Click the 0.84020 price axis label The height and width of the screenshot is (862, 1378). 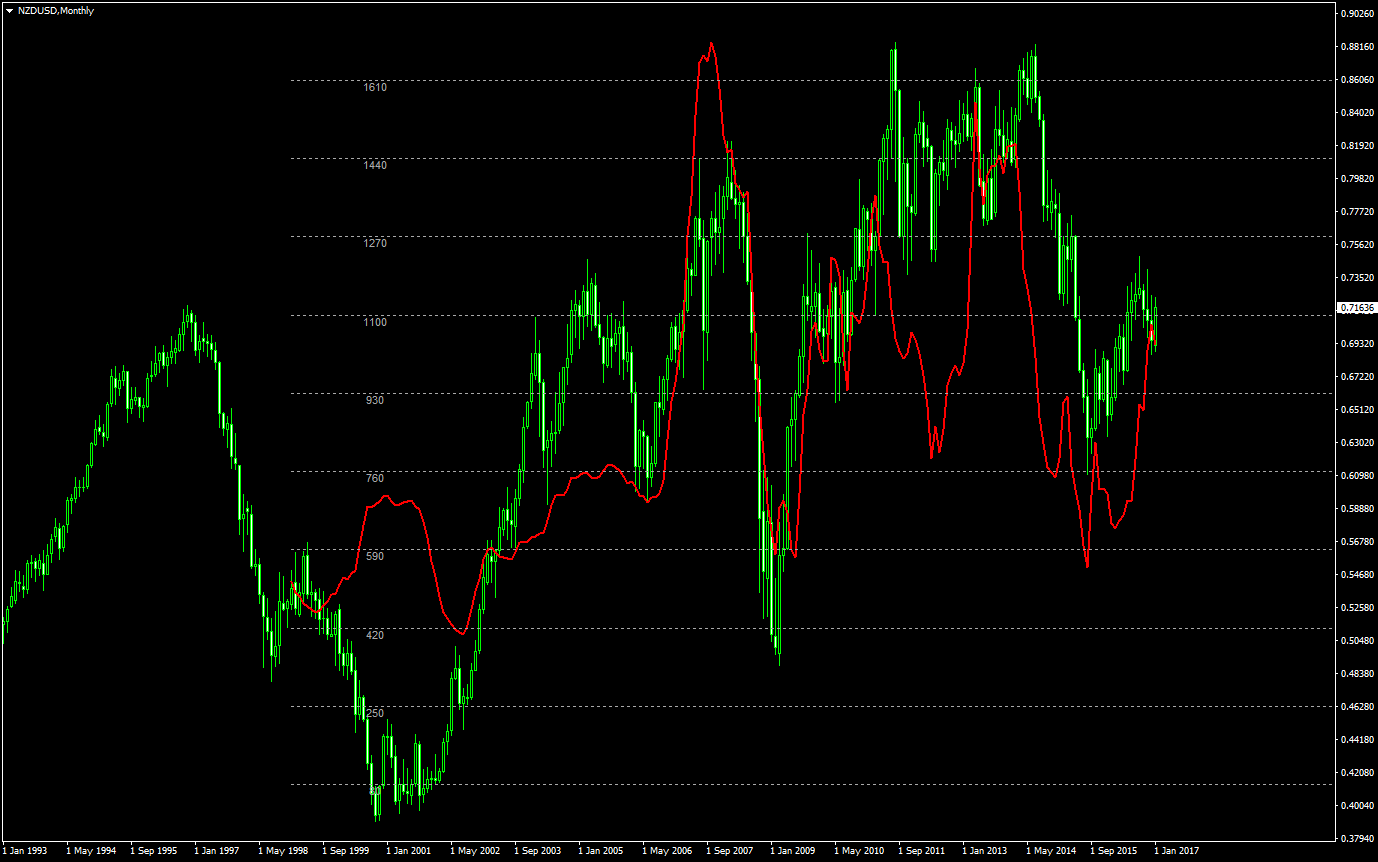[1356, 113]
